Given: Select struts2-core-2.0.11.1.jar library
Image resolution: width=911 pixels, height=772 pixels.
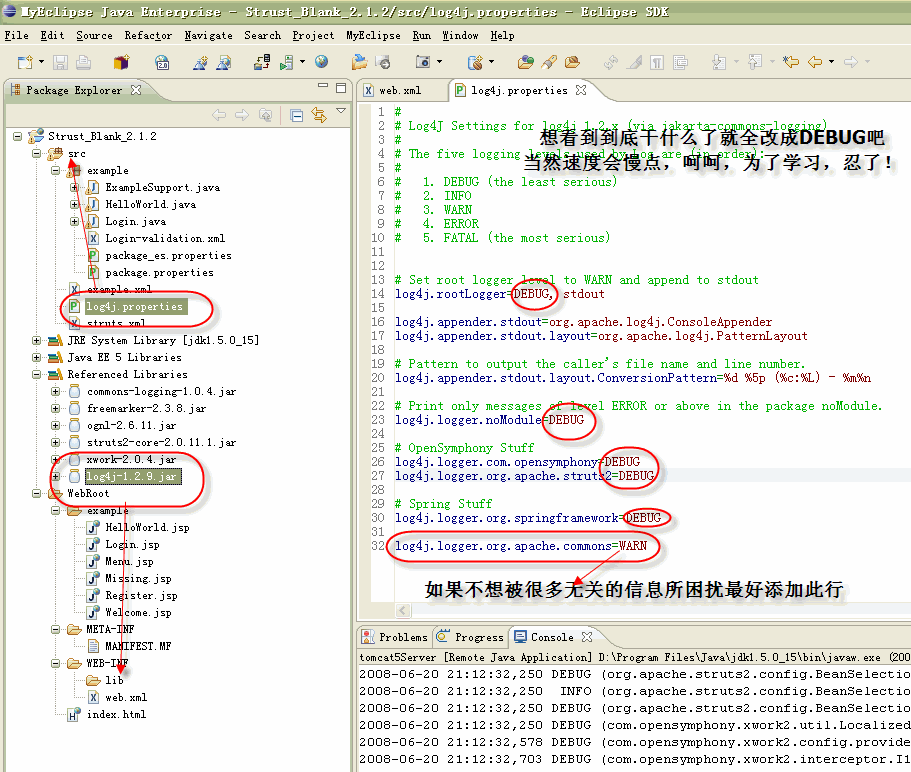Looking at the screenshot, I should click(x=162, y=443).
